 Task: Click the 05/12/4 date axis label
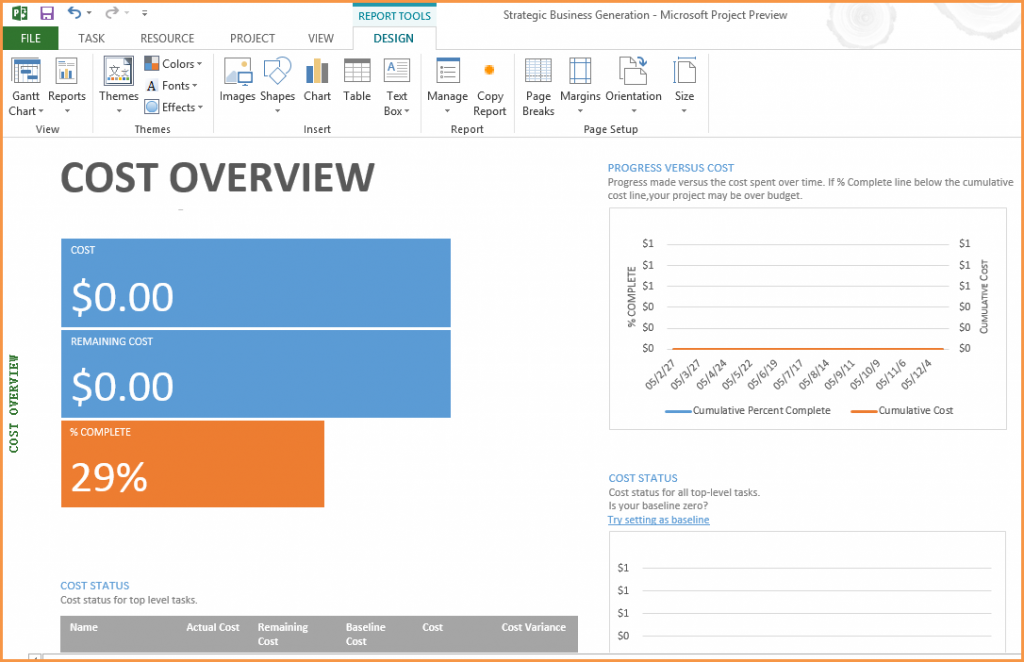point(916,374)
